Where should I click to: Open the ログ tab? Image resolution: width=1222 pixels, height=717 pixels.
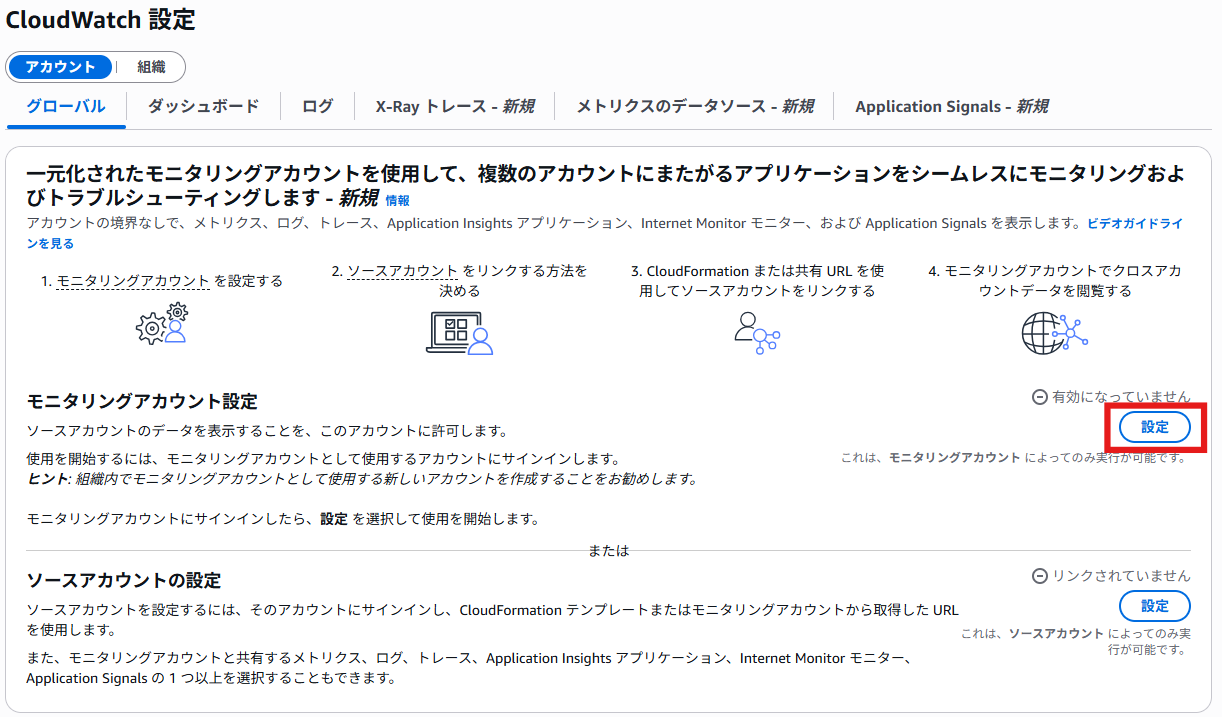coord(317,106)
